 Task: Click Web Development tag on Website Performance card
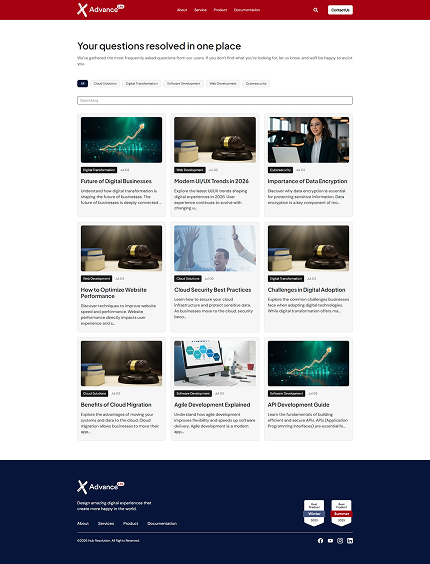[96, 278]
